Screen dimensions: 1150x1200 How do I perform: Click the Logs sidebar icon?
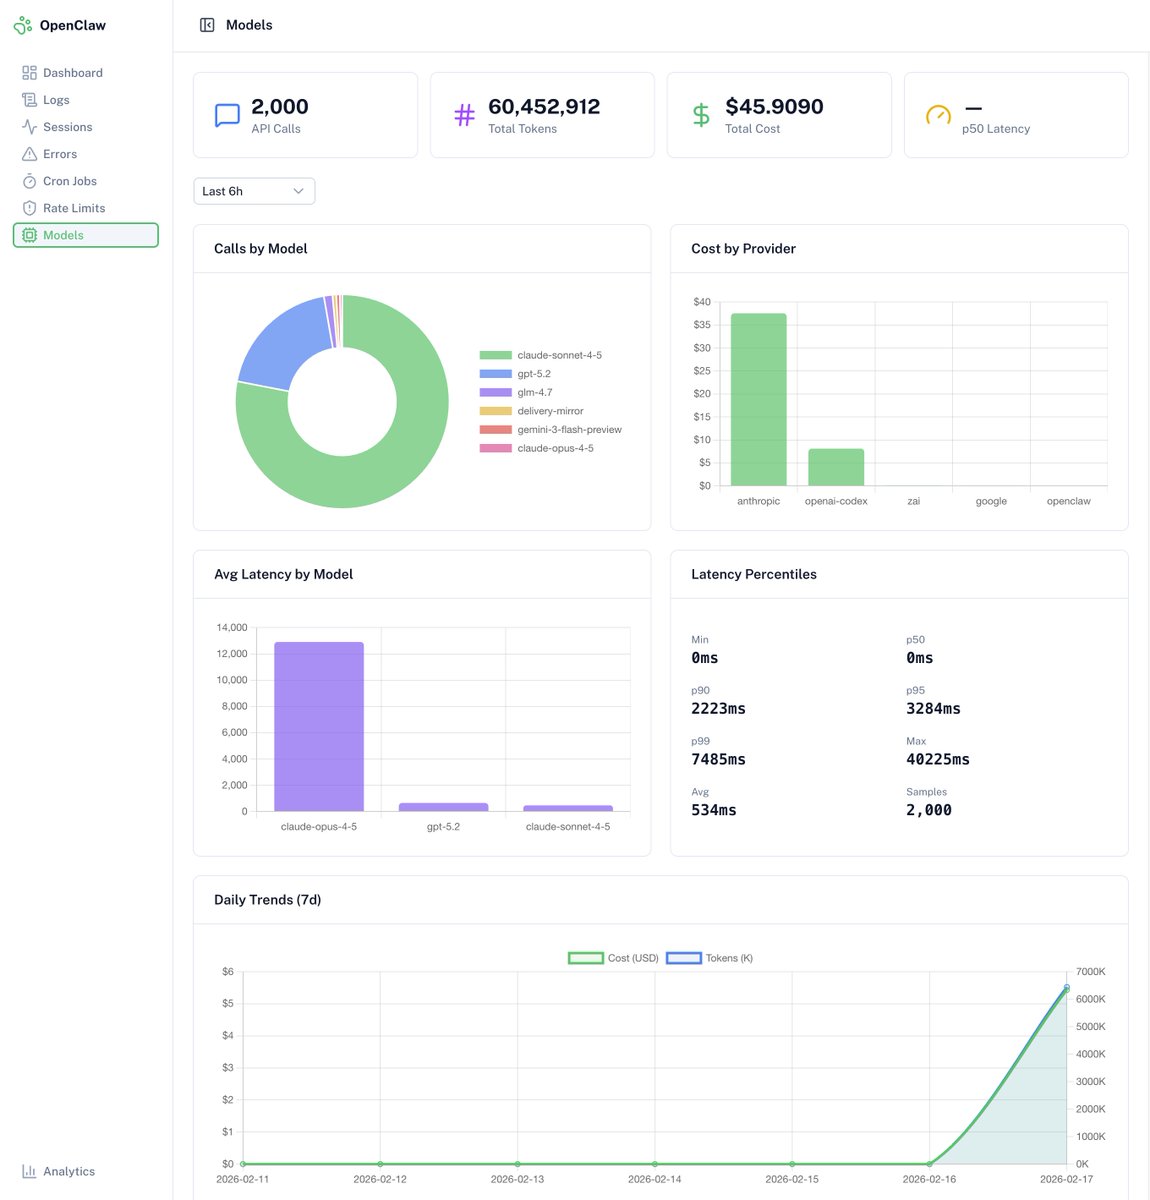(29, 99)
